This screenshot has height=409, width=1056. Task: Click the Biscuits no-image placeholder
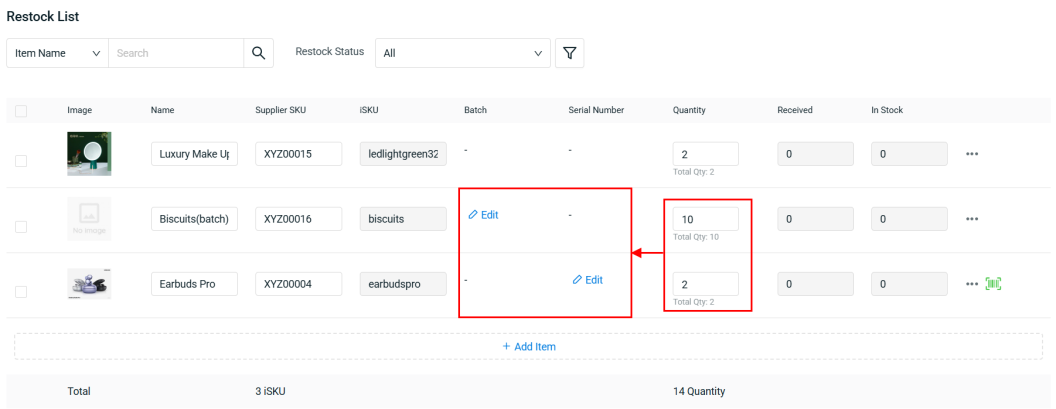89,219
